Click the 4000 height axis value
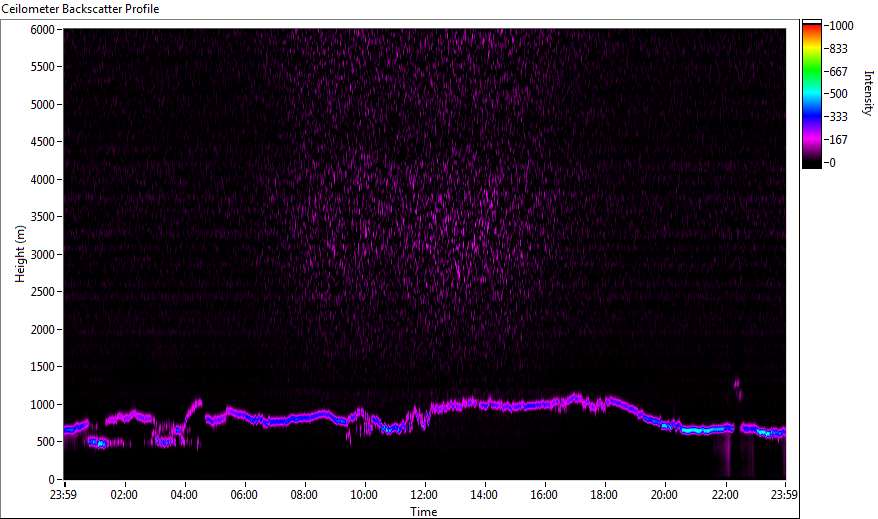The image size is (878, 519). [x=43, y=180]
